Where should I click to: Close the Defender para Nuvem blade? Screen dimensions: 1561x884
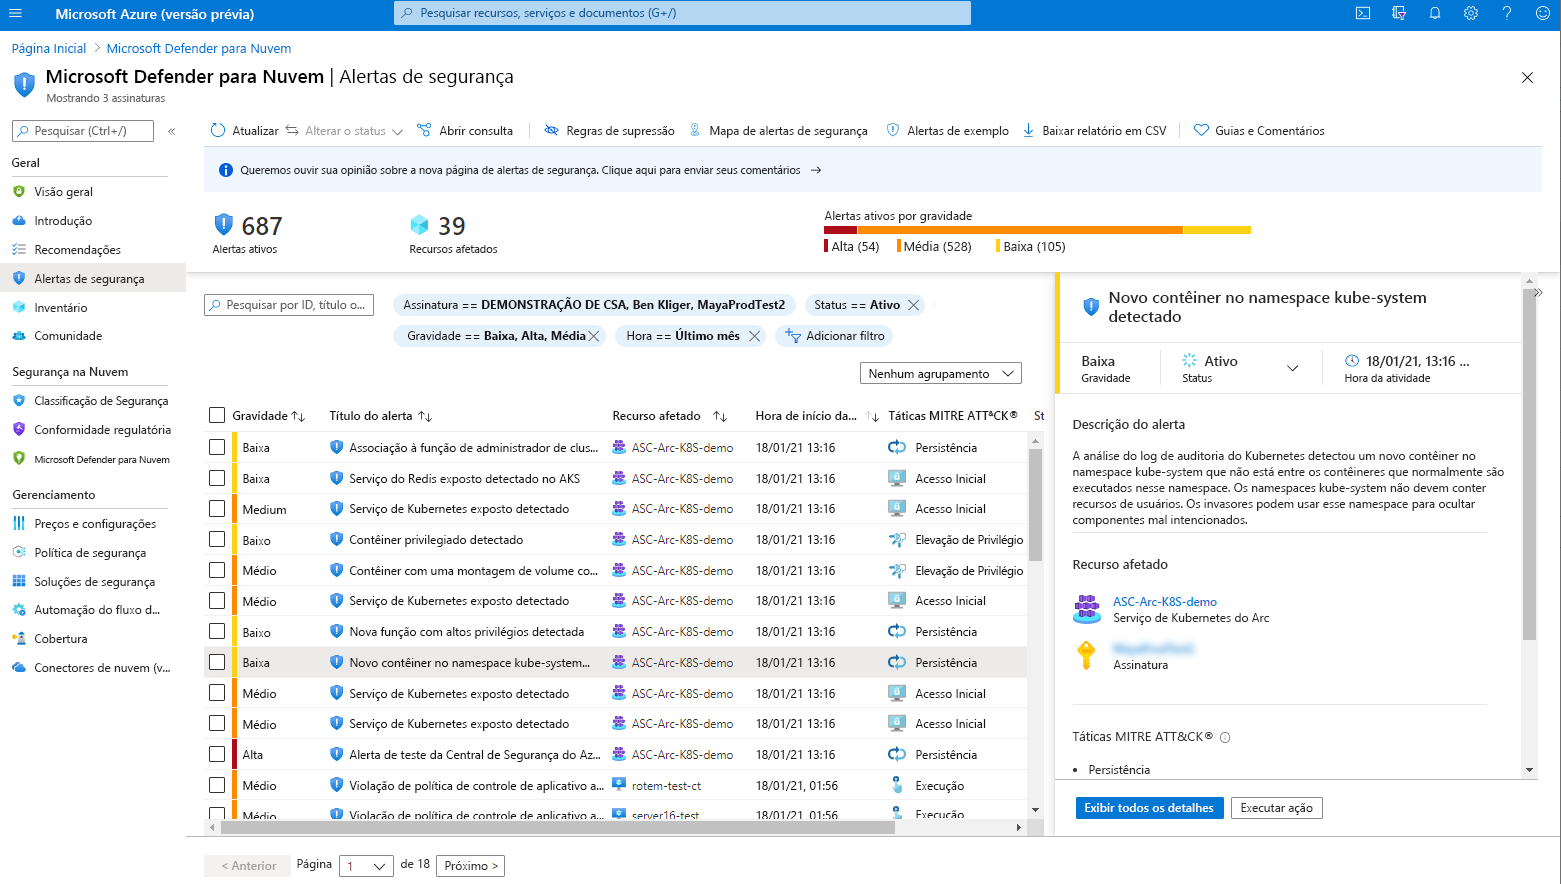click(x=1527, y=77)
